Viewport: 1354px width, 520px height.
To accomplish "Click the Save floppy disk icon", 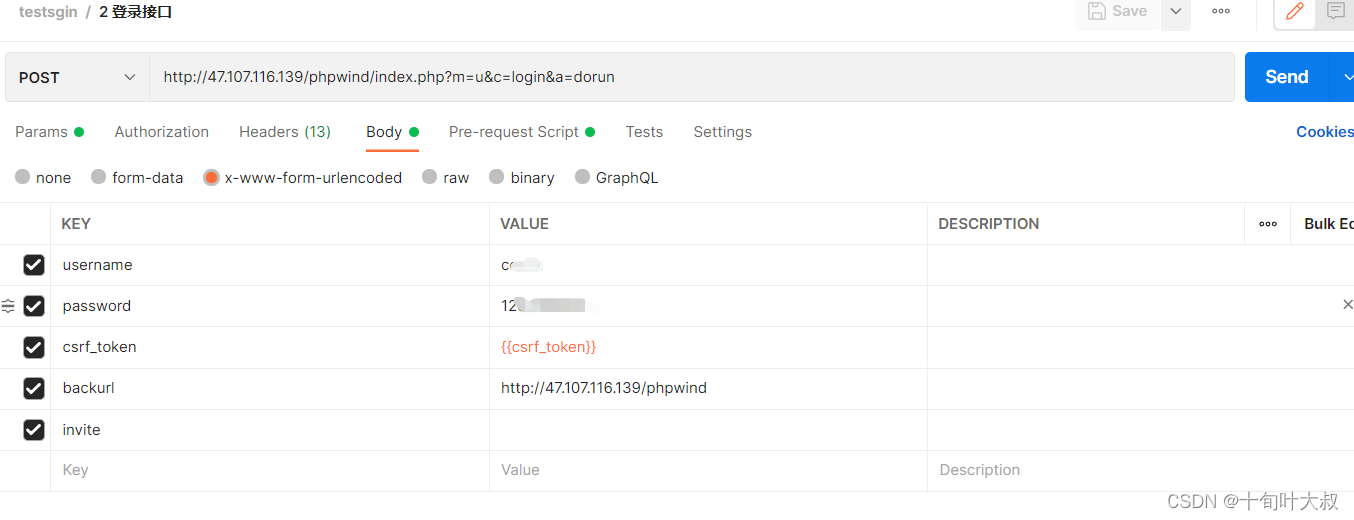I will click(x=1097, y=11).
